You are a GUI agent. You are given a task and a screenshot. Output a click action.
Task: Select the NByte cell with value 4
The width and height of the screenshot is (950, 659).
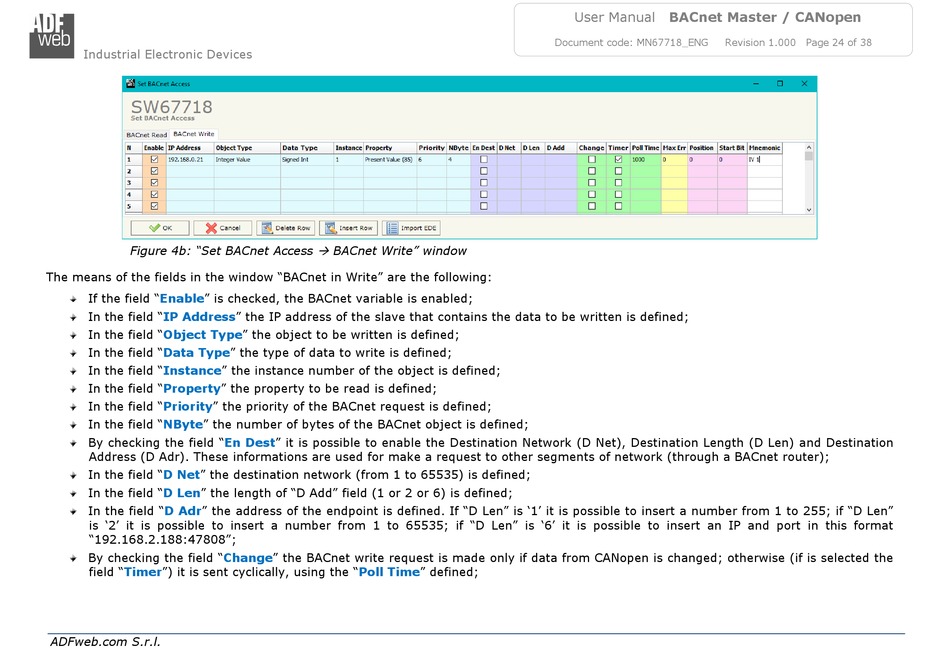(x=459, y=159)
